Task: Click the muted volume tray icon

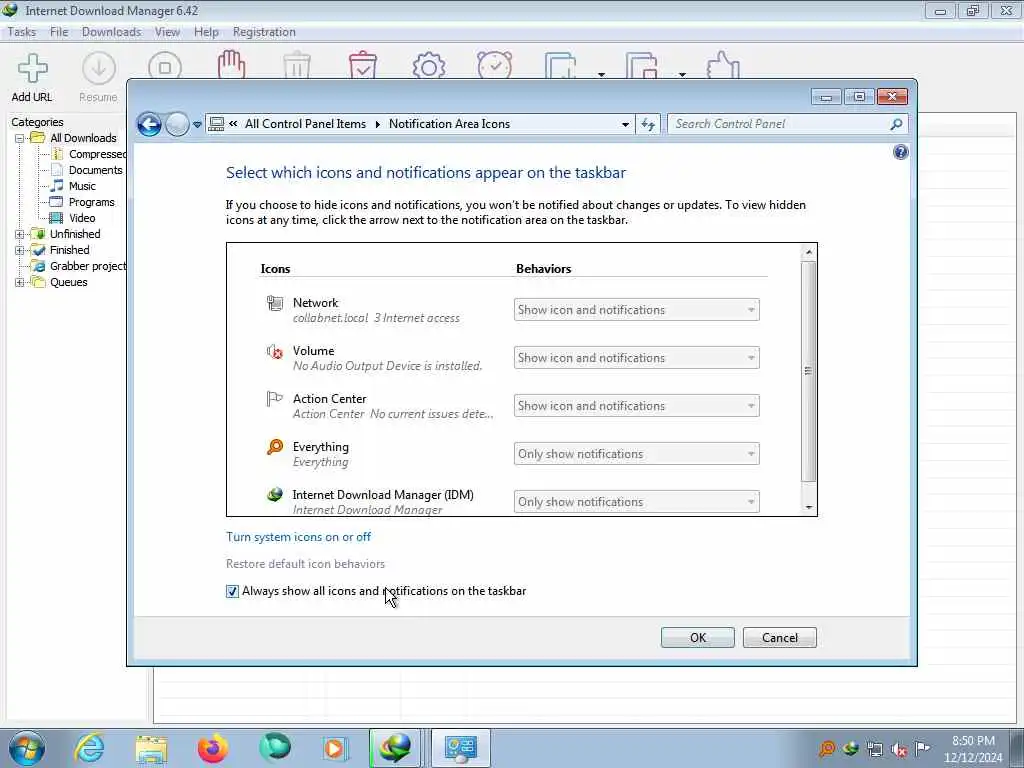Action: 899,750
